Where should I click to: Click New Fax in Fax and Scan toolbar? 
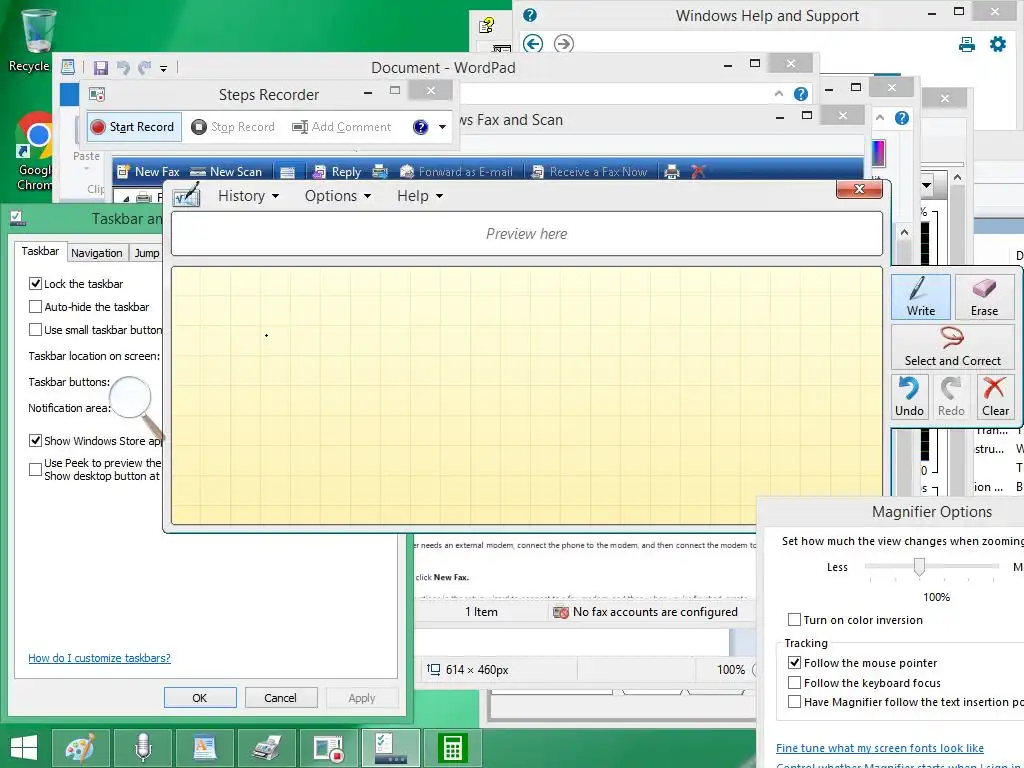coord(148,172)
